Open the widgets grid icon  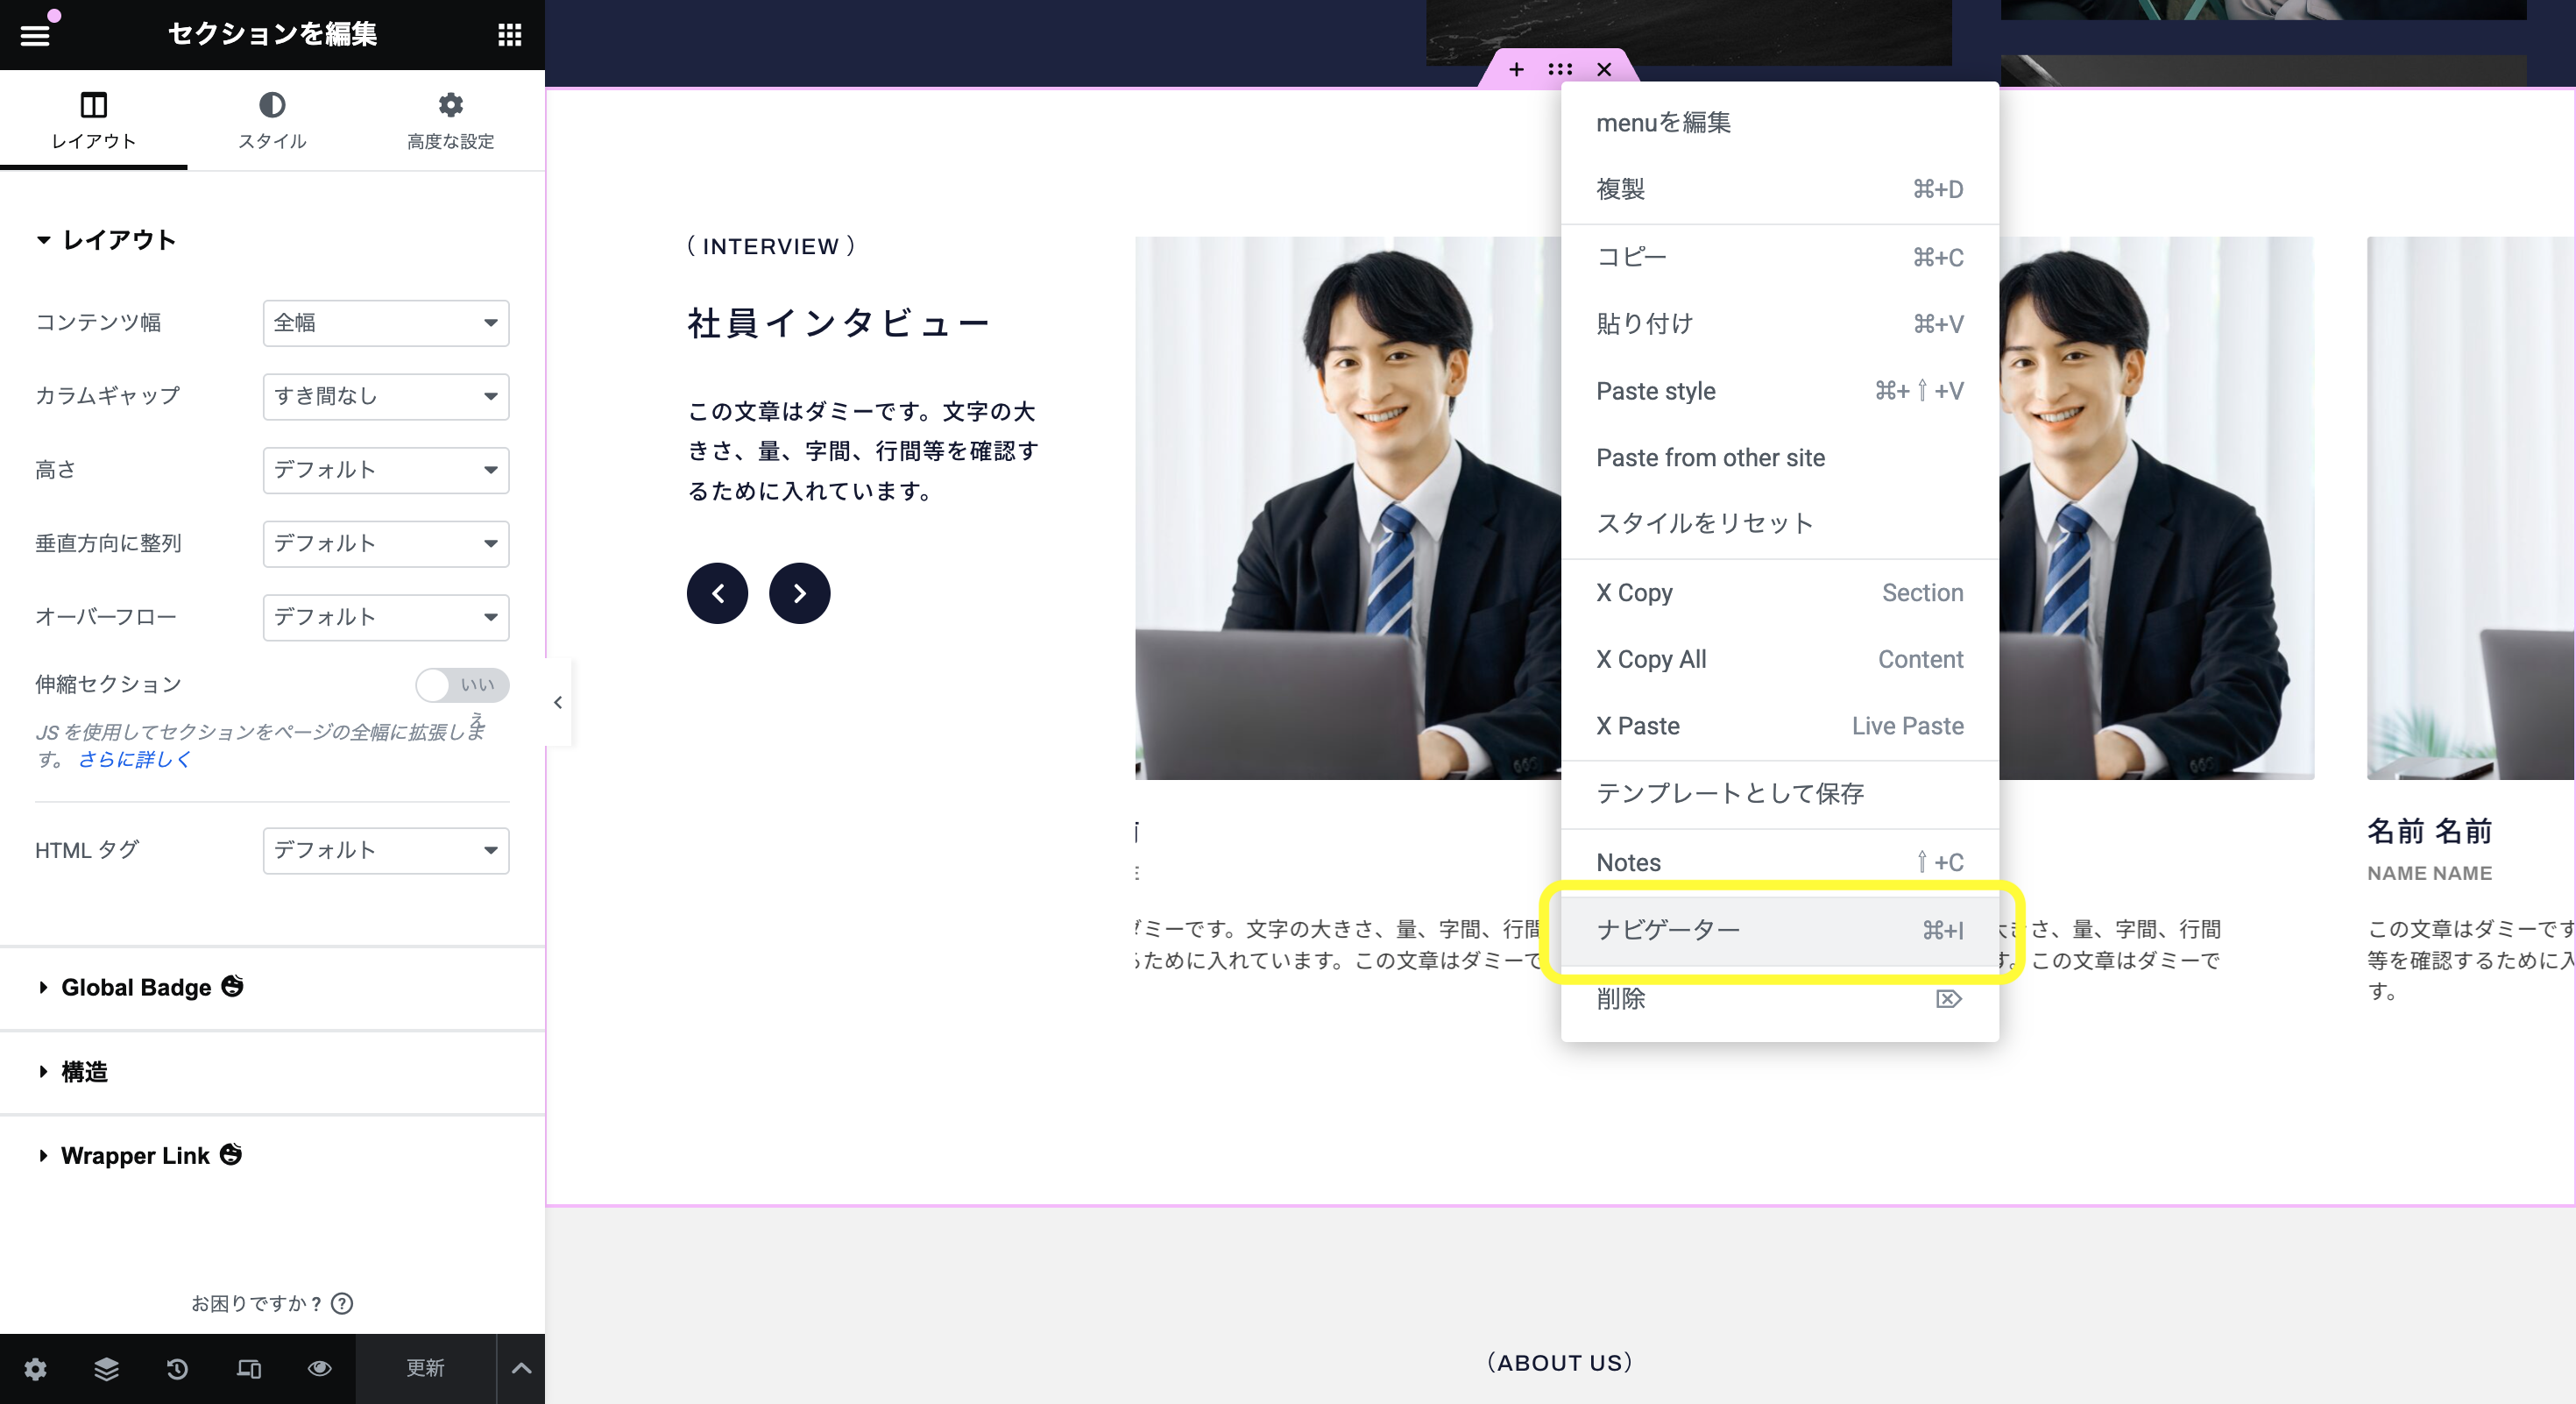[x=510, y=35]
